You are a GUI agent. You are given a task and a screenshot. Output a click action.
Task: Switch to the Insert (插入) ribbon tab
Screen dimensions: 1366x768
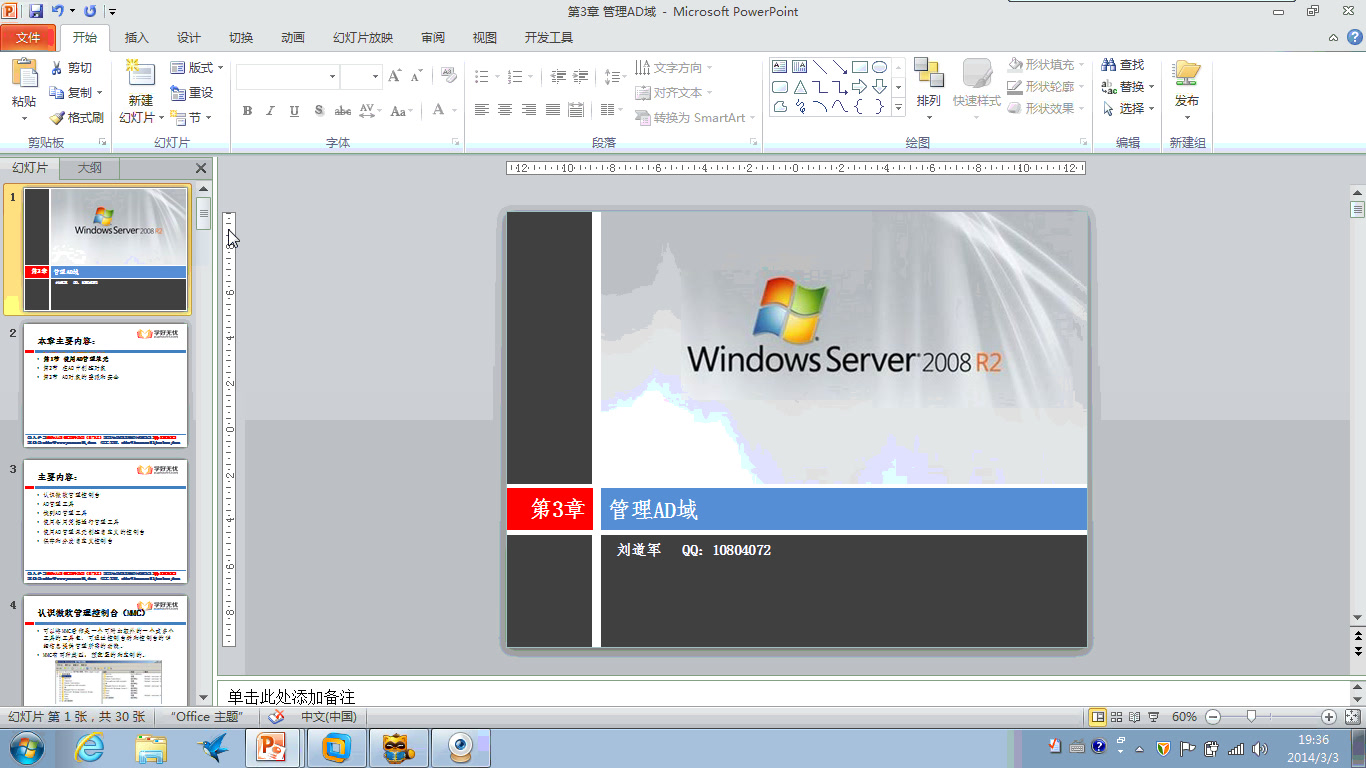[137, 38]
